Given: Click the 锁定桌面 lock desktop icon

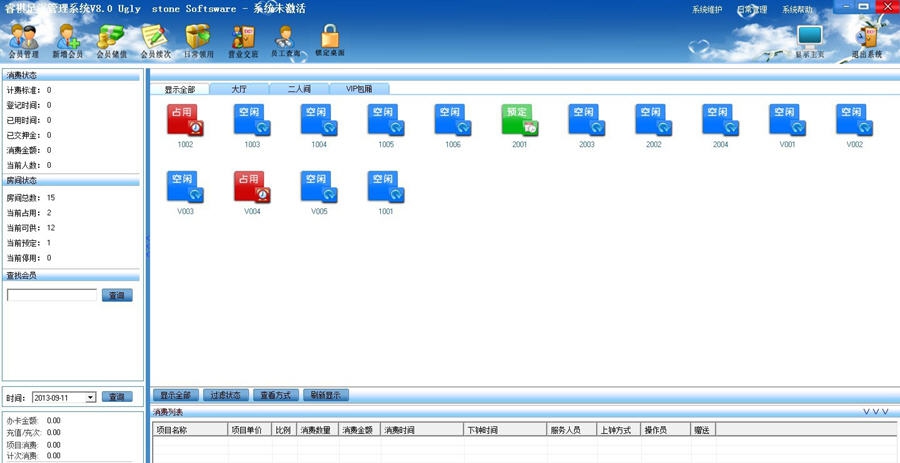Looking at the screenshot, I should [x=330, y=40].
